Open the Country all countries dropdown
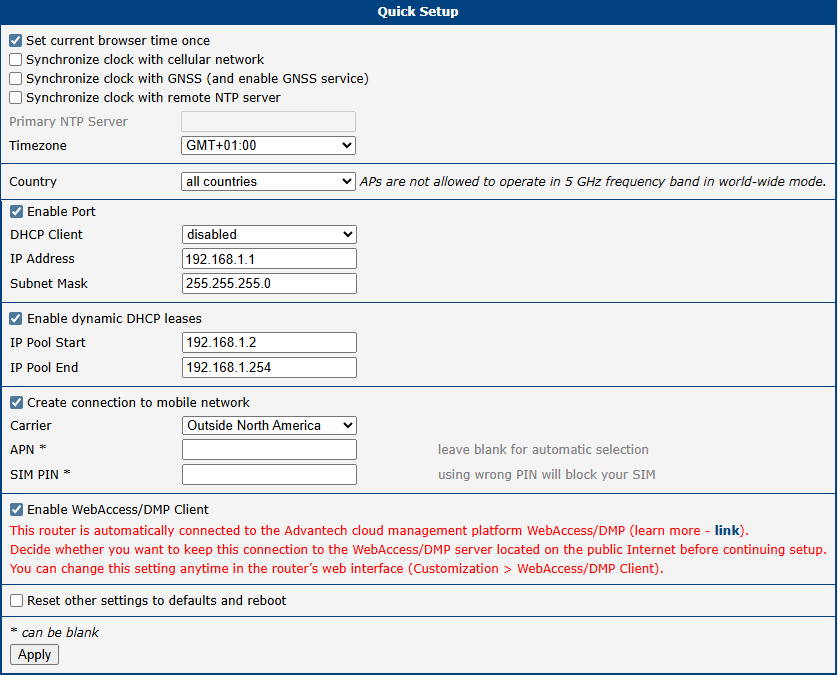The image size is (838, 676). click(268, 181)
